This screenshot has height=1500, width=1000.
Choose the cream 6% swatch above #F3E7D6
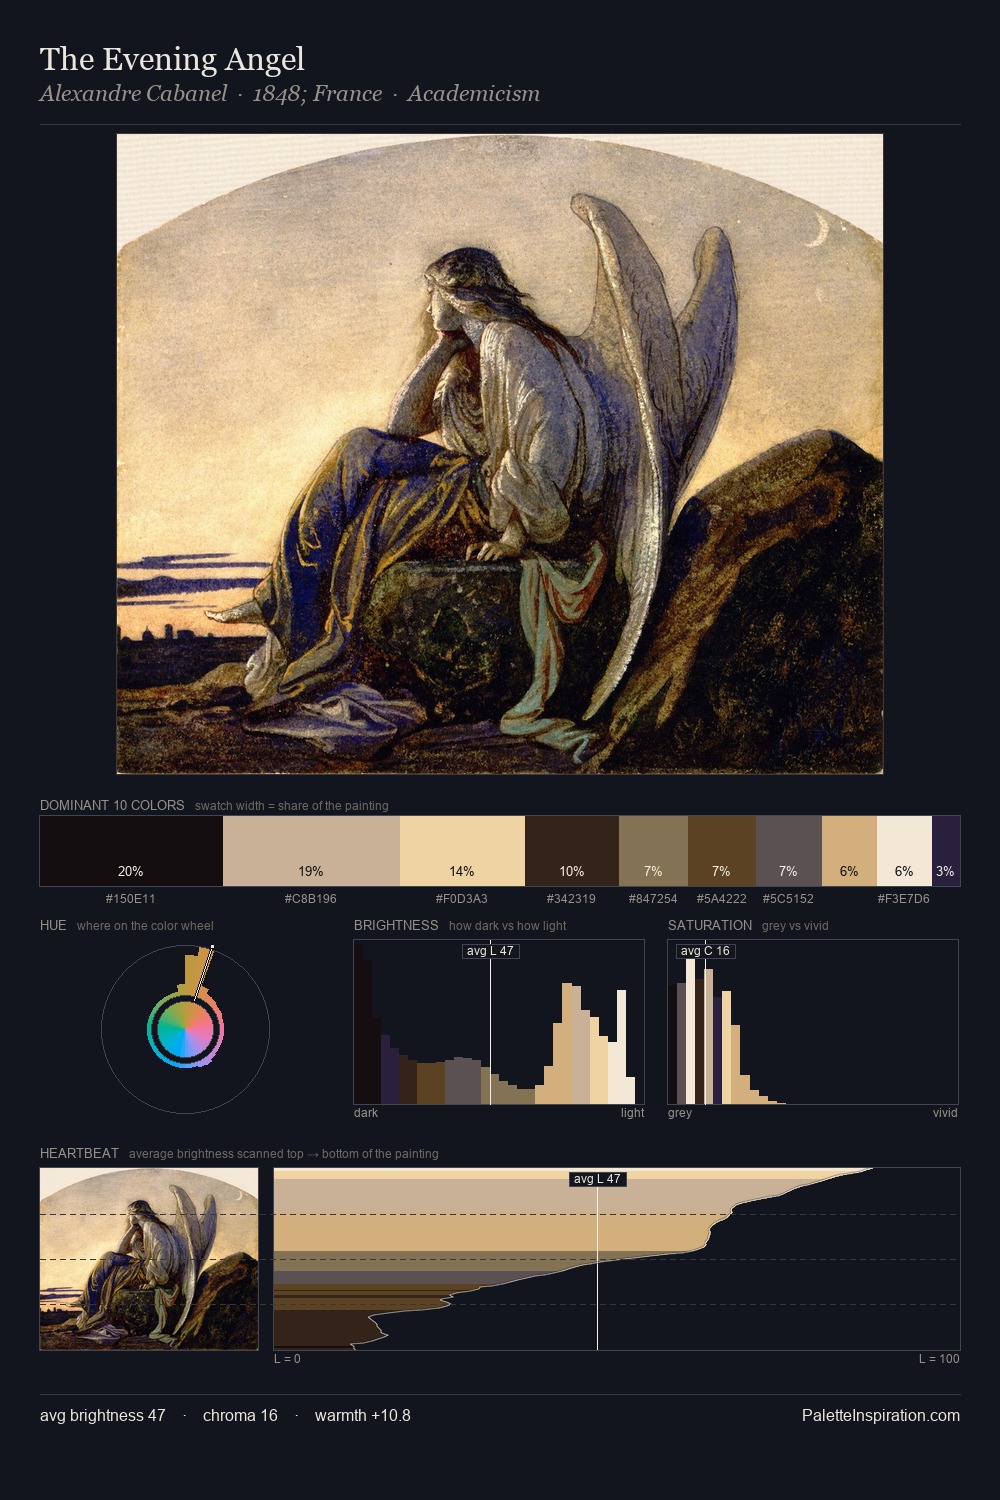[x=904, y=851]
